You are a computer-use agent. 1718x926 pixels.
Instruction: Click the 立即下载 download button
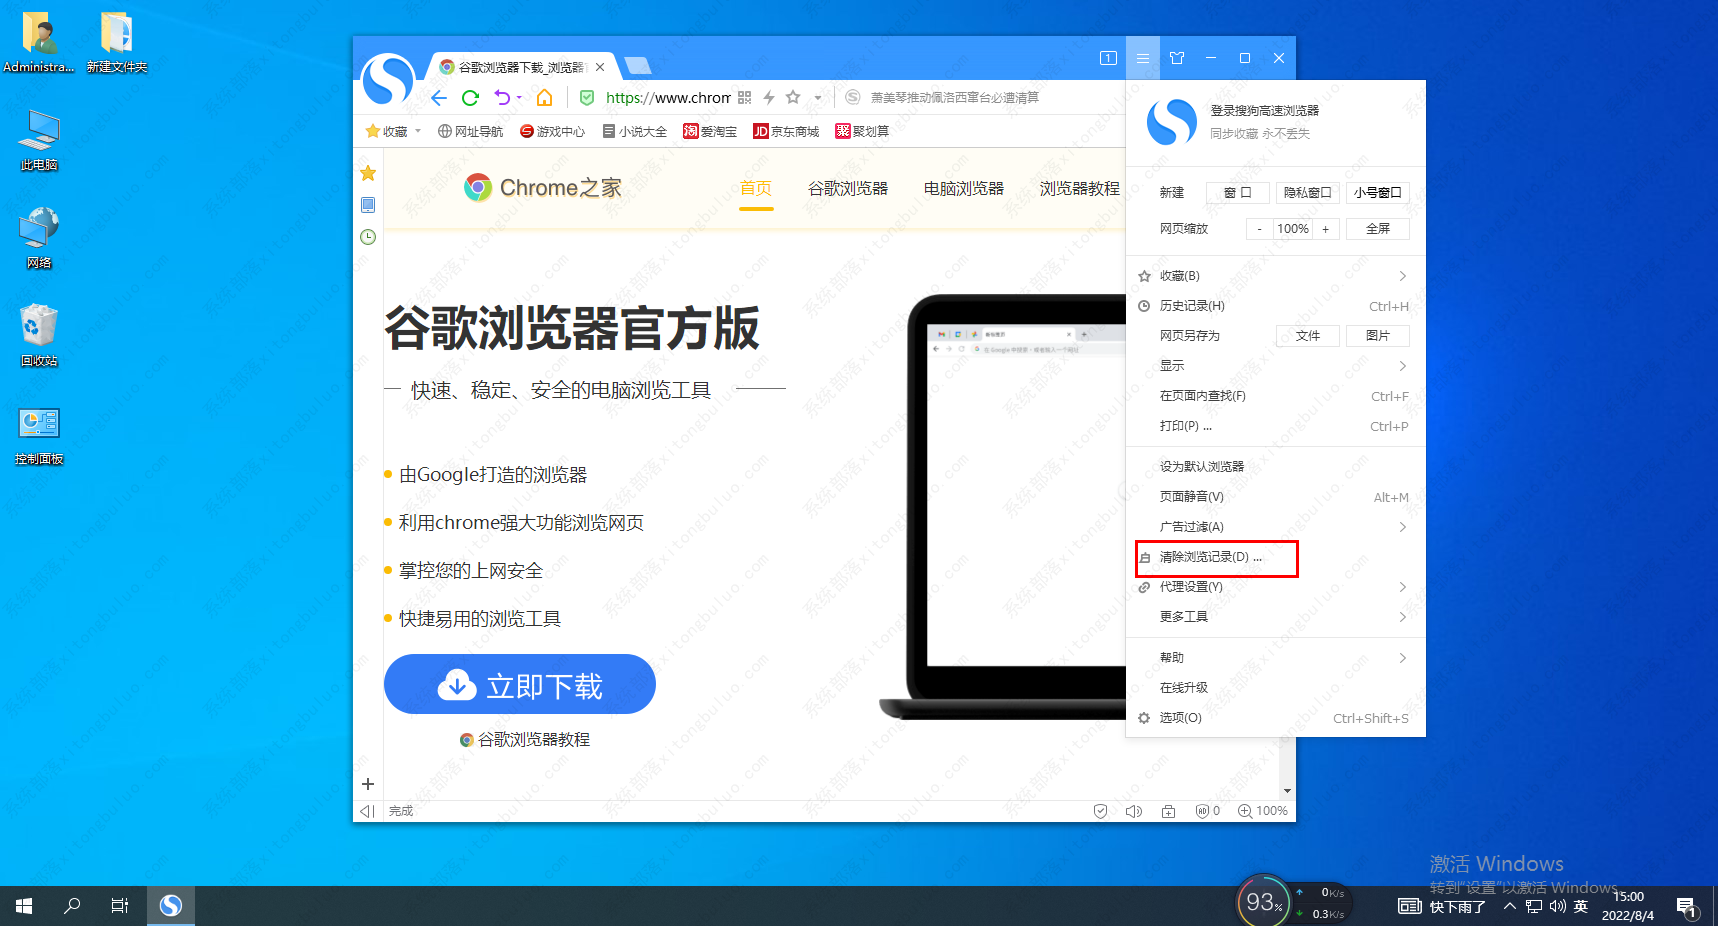click(520, 684)
